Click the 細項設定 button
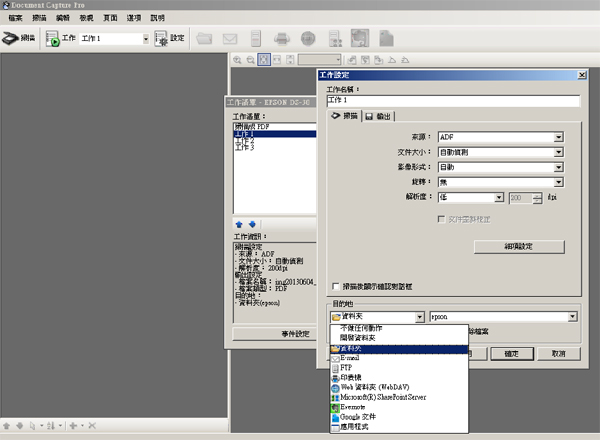Screen dimensions: 600x440 [519, 246]
